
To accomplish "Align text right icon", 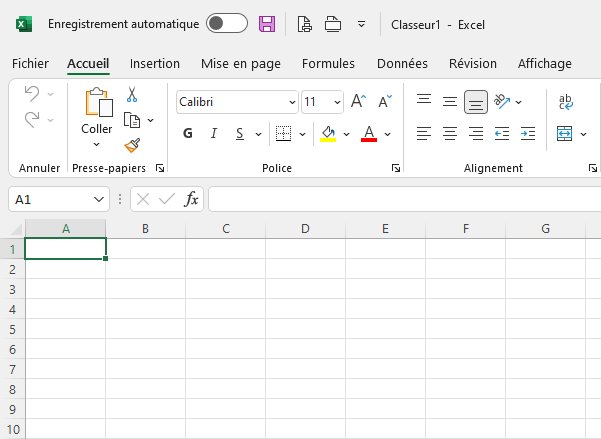I will click(476, 133).
